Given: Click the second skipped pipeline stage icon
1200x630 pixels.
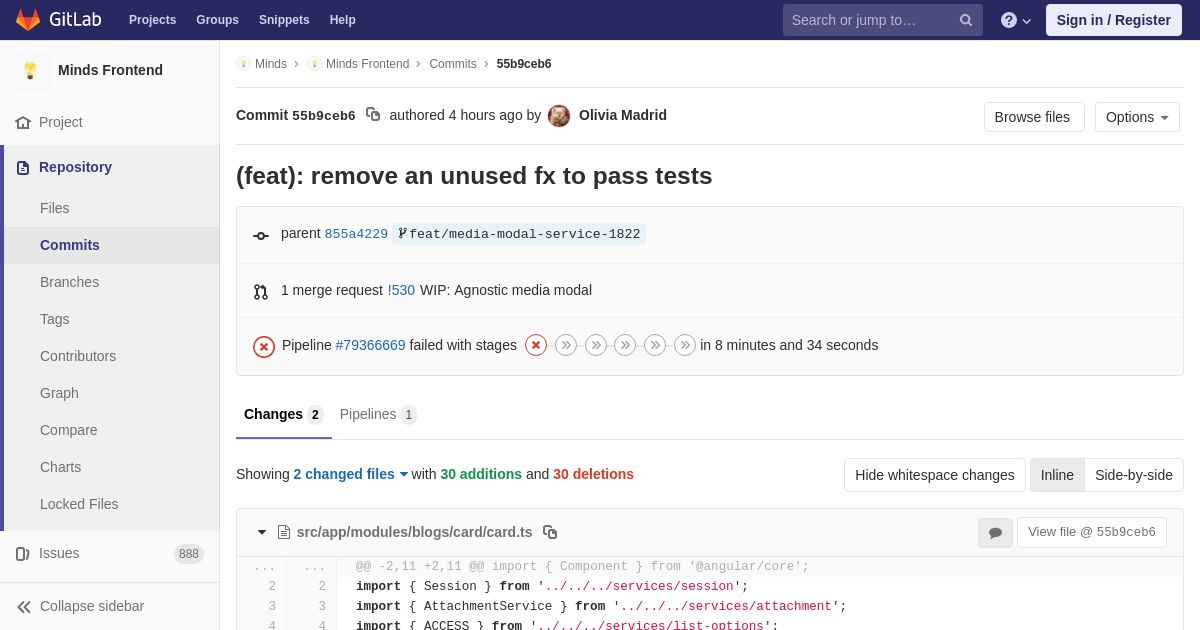Looking at the screenshot, I should click(x=596, y=345).
